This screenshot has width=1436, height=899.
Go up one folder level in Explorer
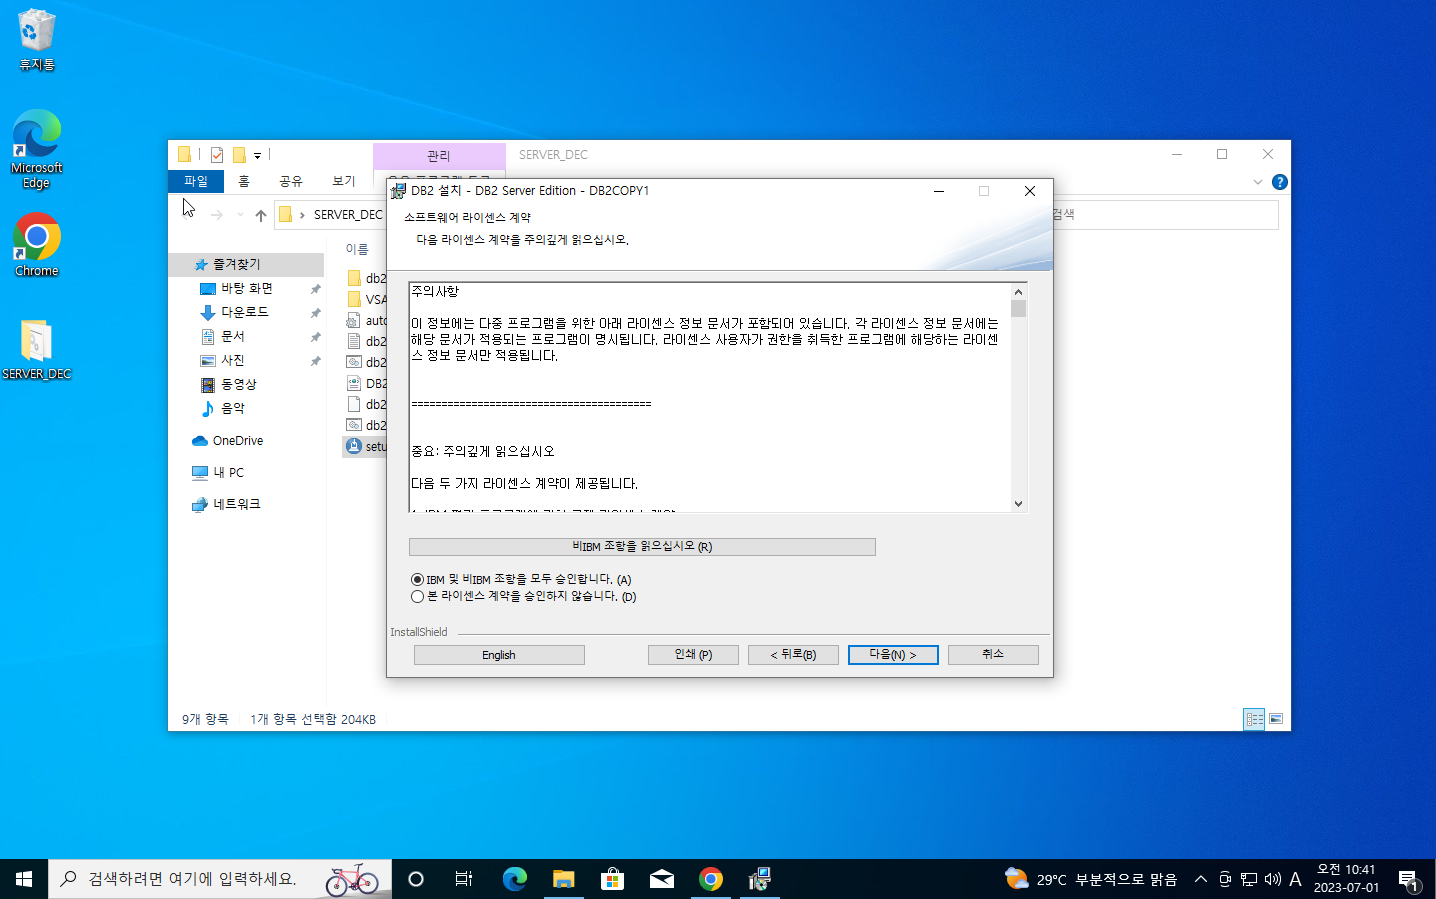tap(261, 215)
